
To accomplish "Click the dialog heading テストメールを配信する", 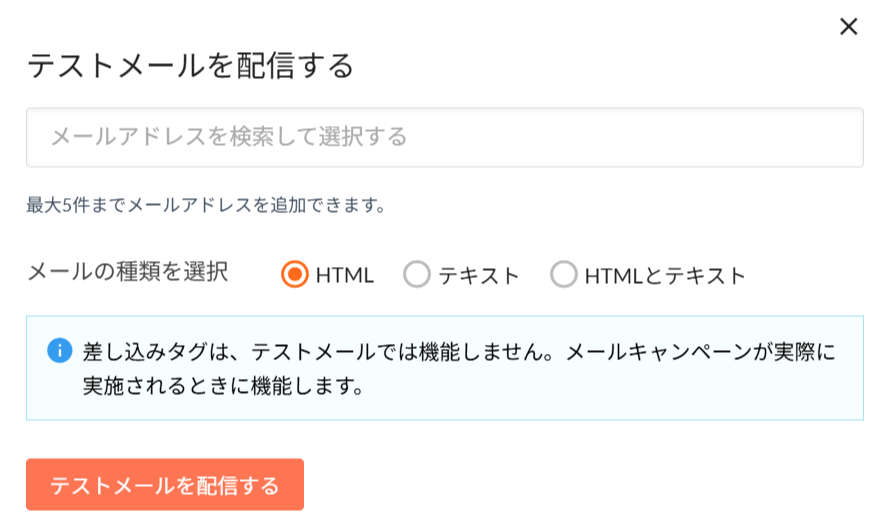I will (190, 66).
